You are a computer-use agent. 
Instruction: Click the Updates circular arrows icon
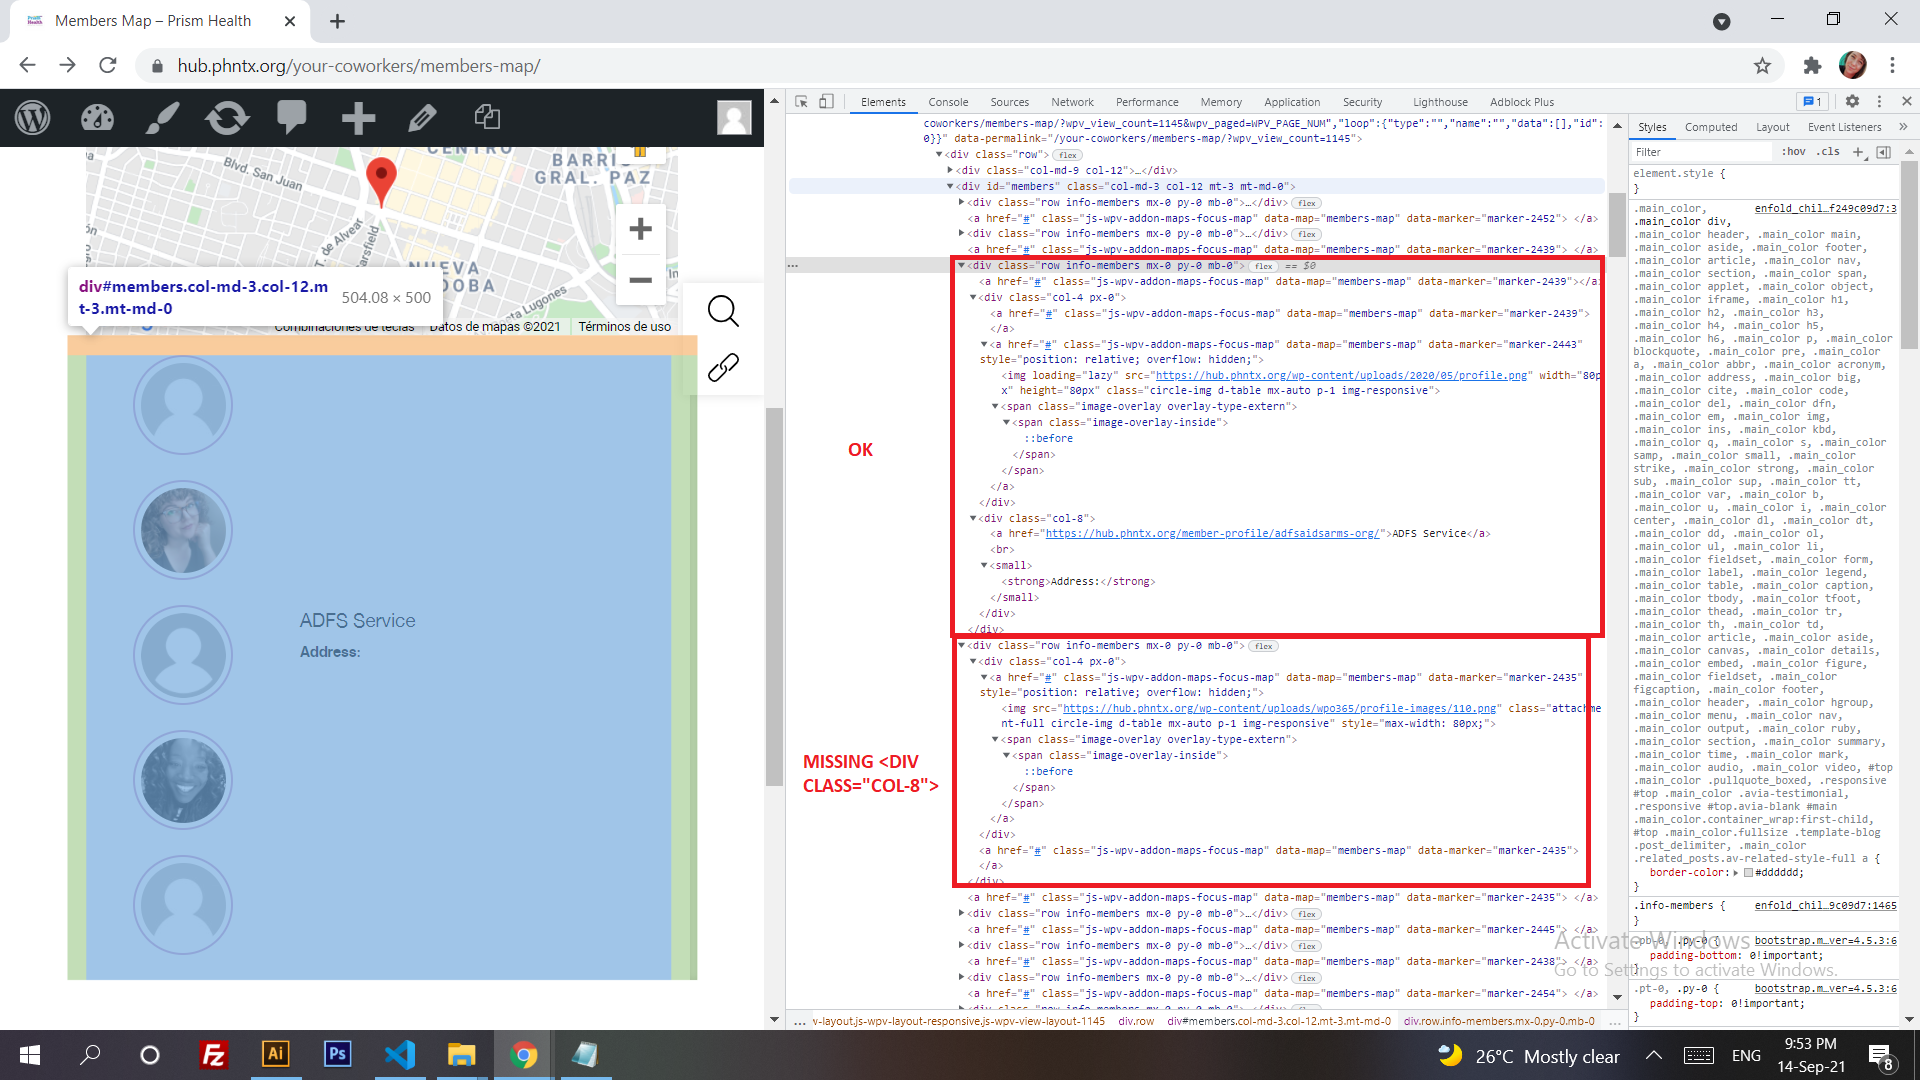[227, 118]
